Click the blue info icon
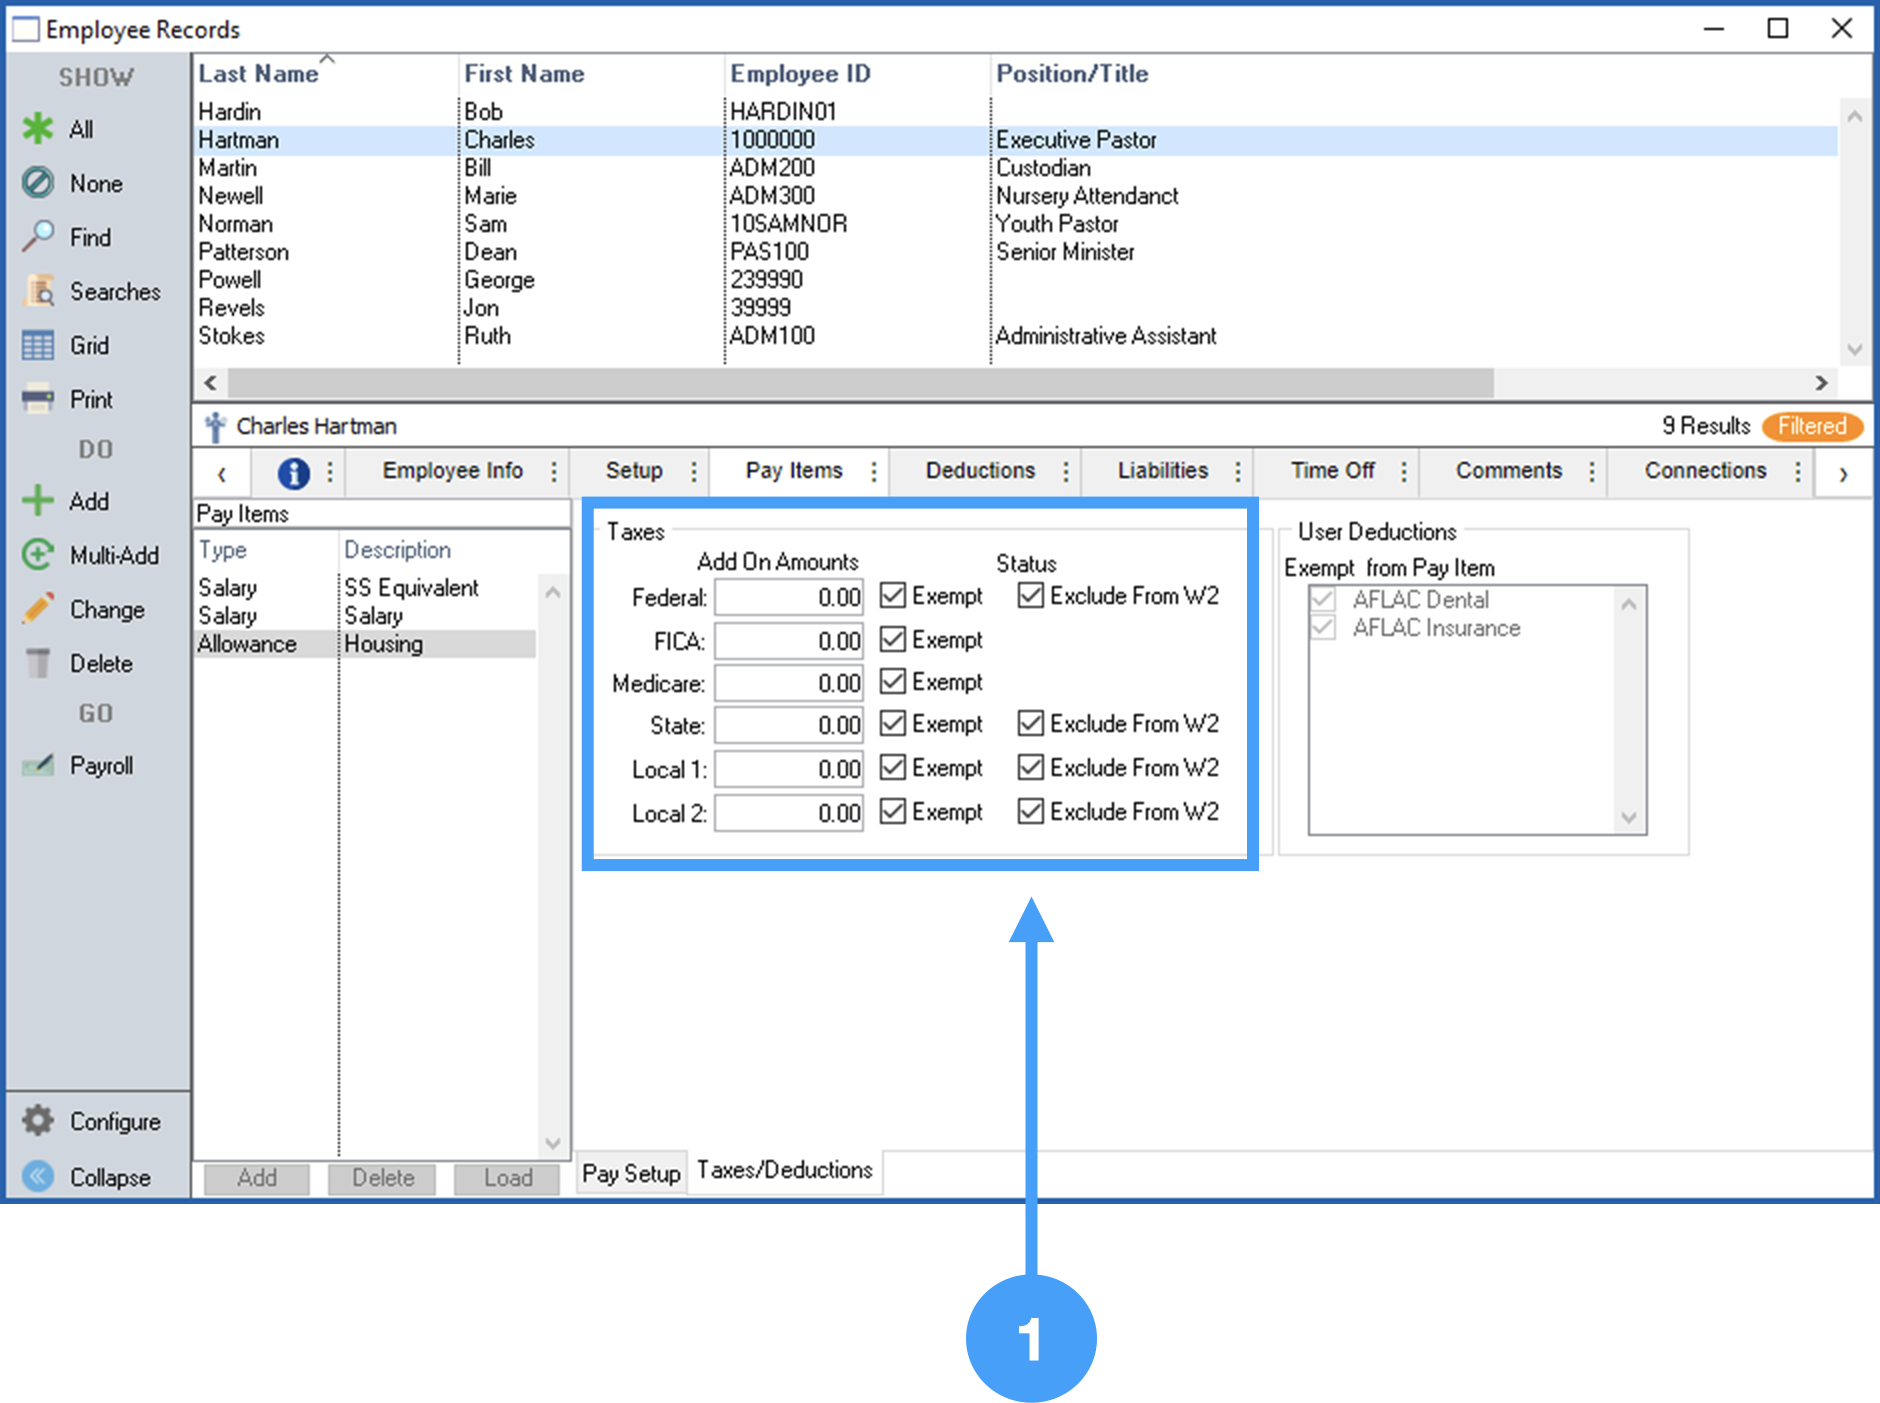This screenshot has width=1880, height=1403. [x=293, y=472]
